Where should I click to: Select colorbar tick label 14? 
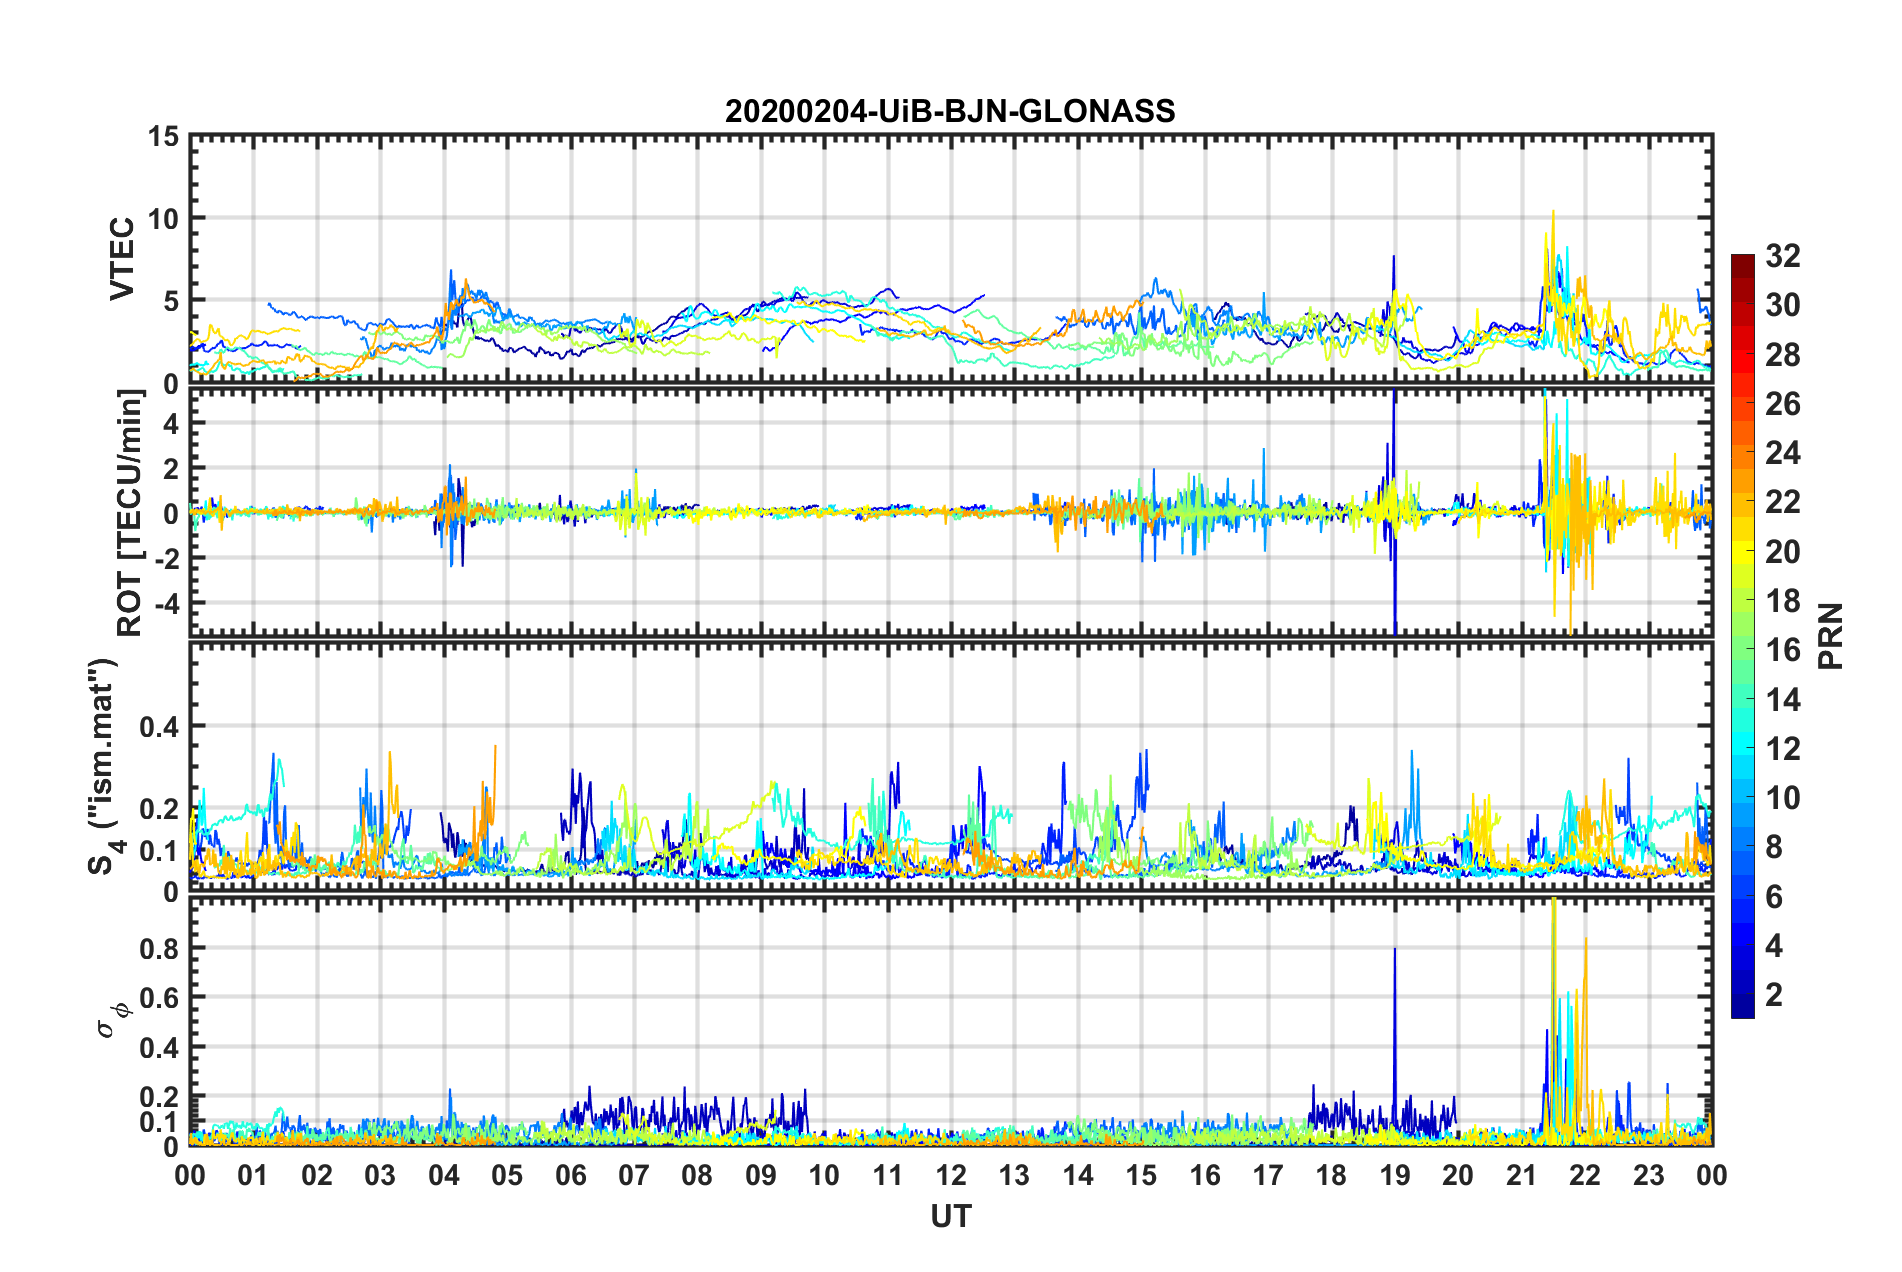[1782, 700]
